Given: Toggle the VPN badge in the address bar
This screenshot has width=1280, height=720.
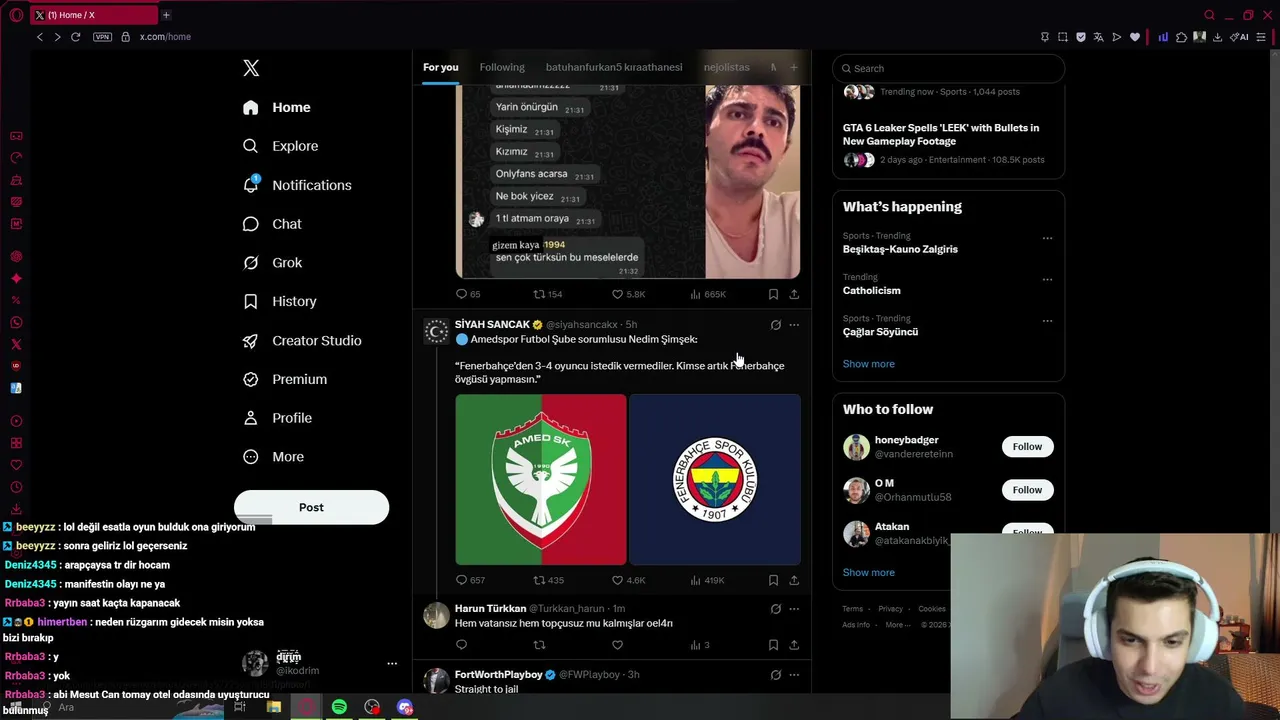Looking at the screenshot, I should (102, 37).
